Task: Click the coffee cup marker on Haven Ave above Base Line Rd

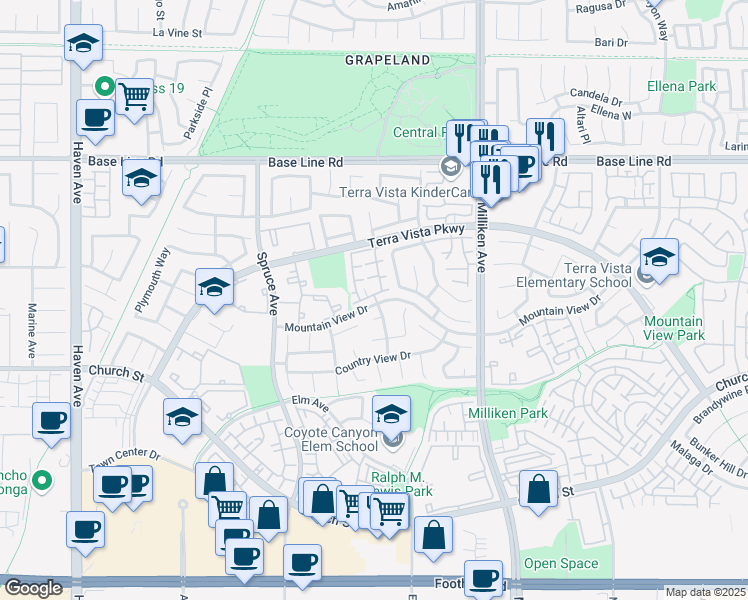Action: point(95,118)
